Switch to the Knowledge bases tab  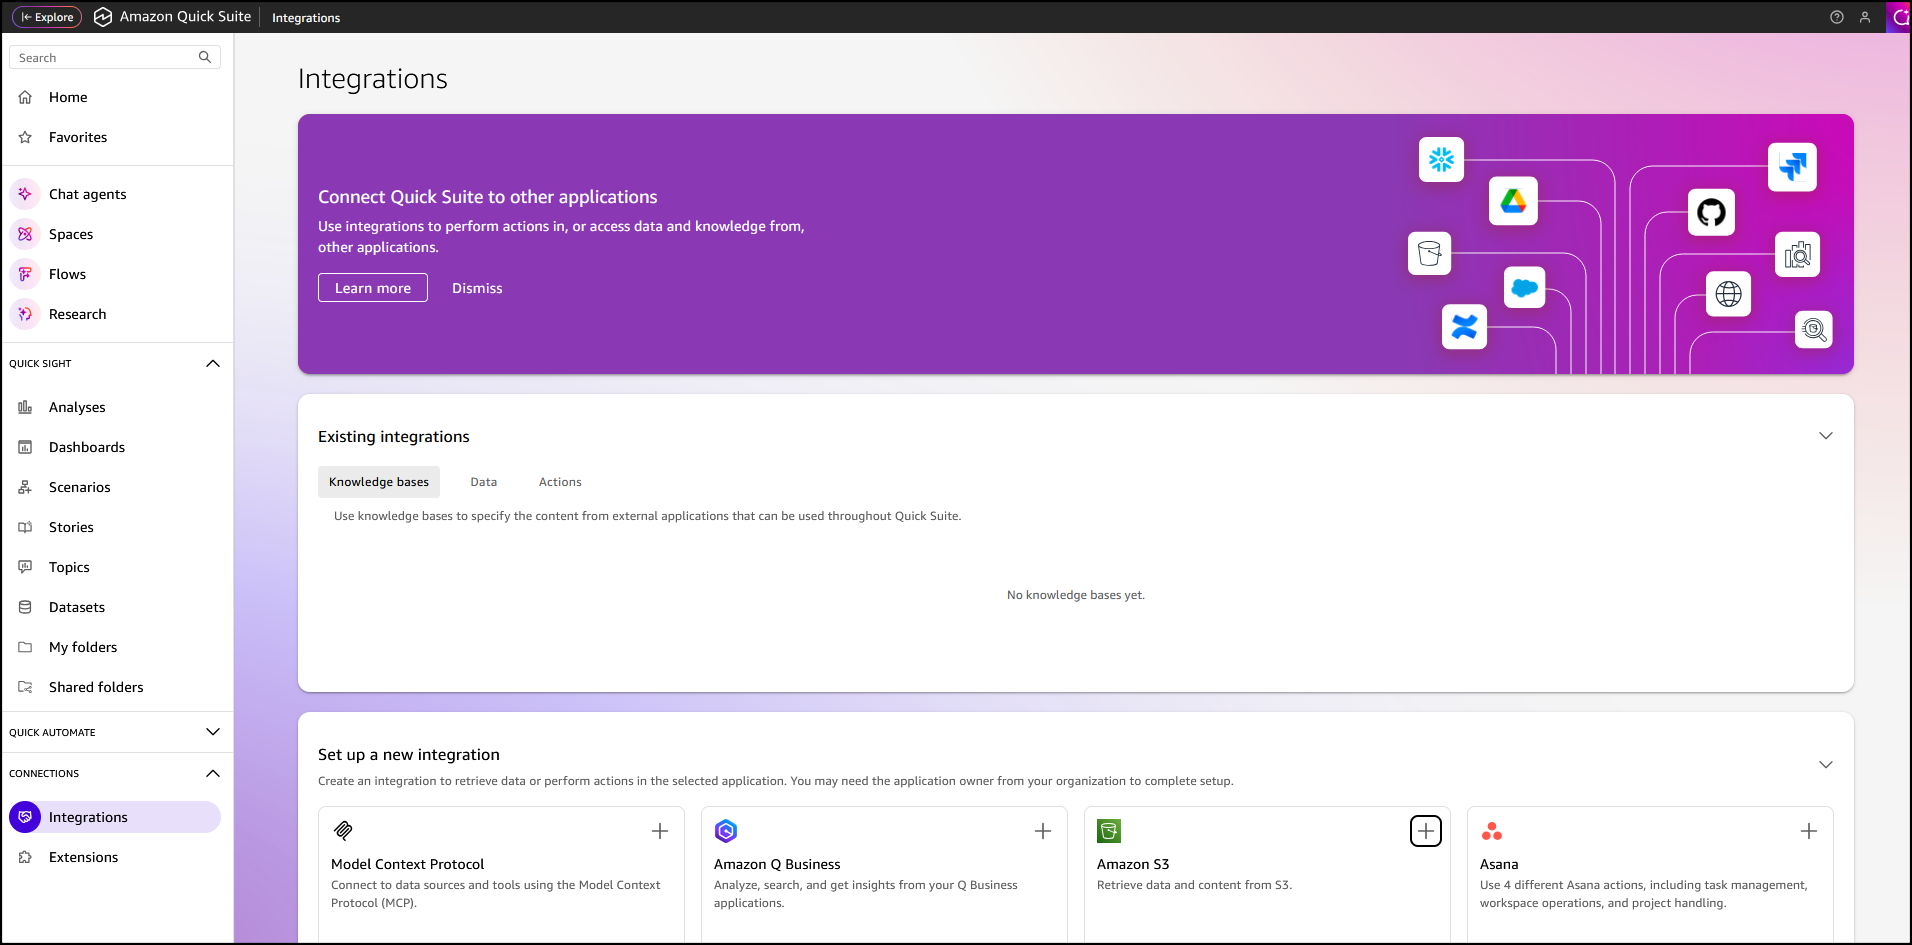coord(379,482)
